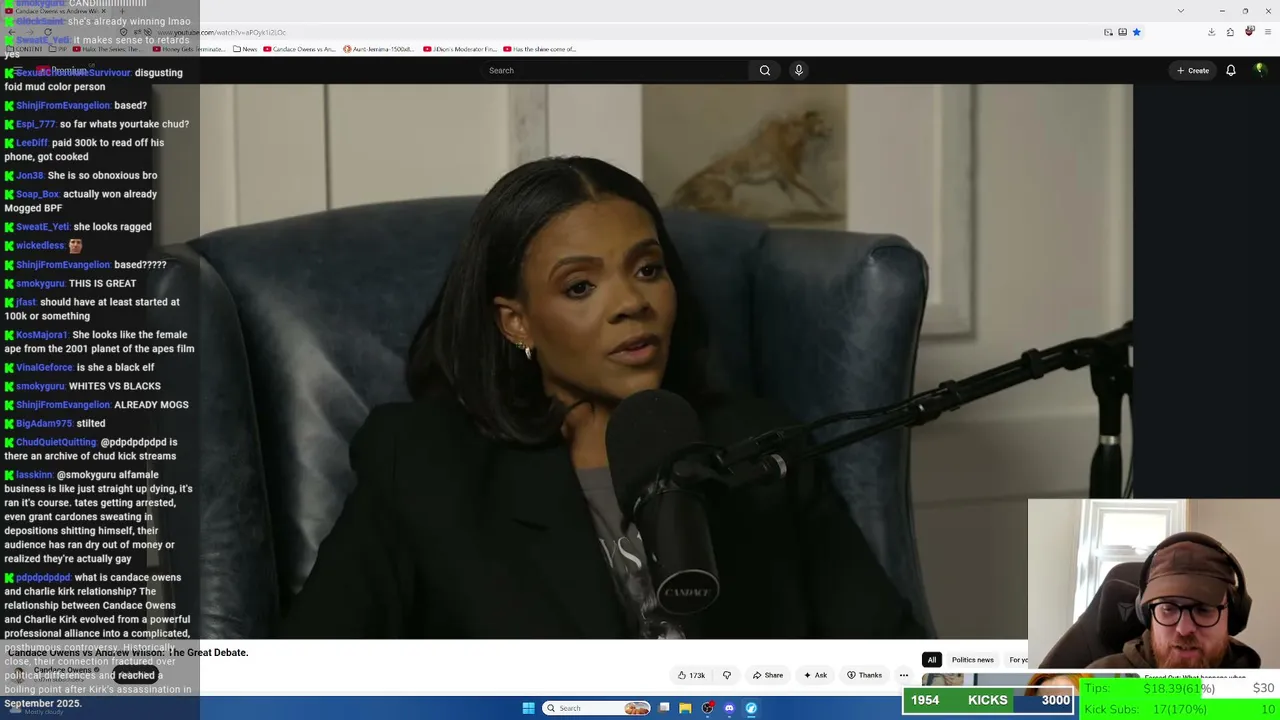The height and width of the screenshot is (720, 1280).
Task: Focus the YouTube search field
Action: pyautogui.click(x=615, y=70)
